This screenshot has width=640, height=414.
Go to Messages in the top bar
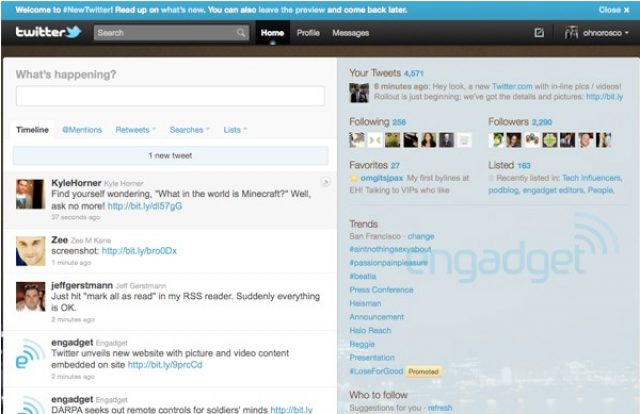tap(350, 33)
